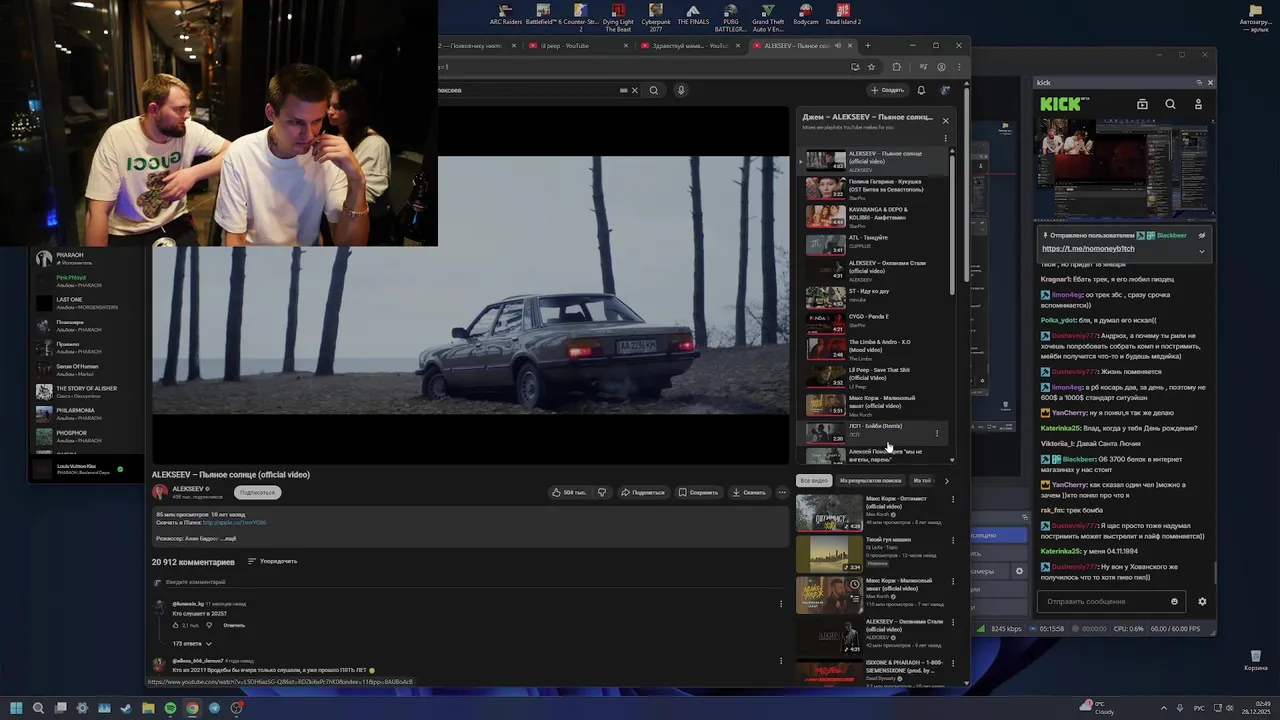Unpin the pinned Kick chat message

click(1202, 235)
